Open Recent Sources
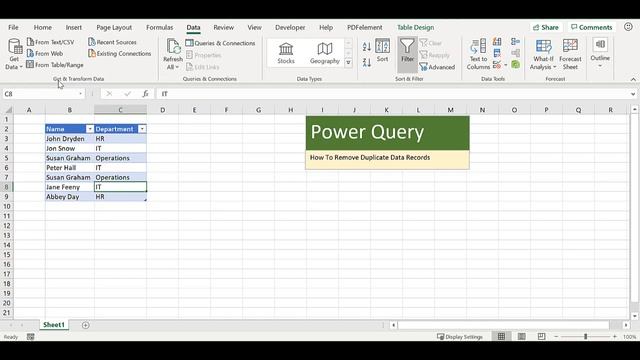The height and width of the screenshot is (360, 640). tap(113, 42)
